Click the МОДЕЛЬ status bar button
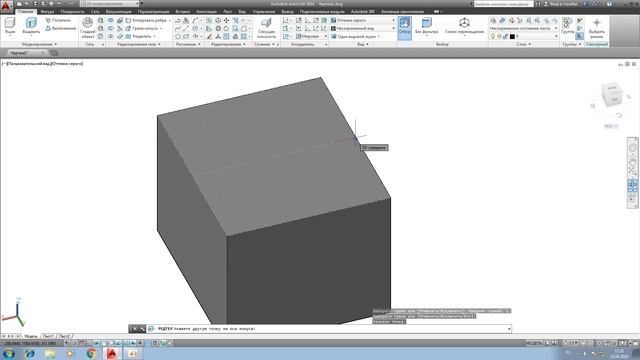 (534, 343)
